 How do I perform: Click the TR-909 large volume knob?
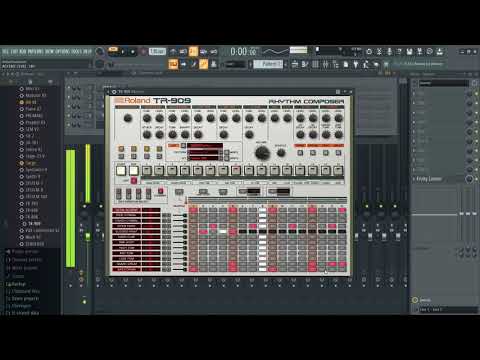262,153
